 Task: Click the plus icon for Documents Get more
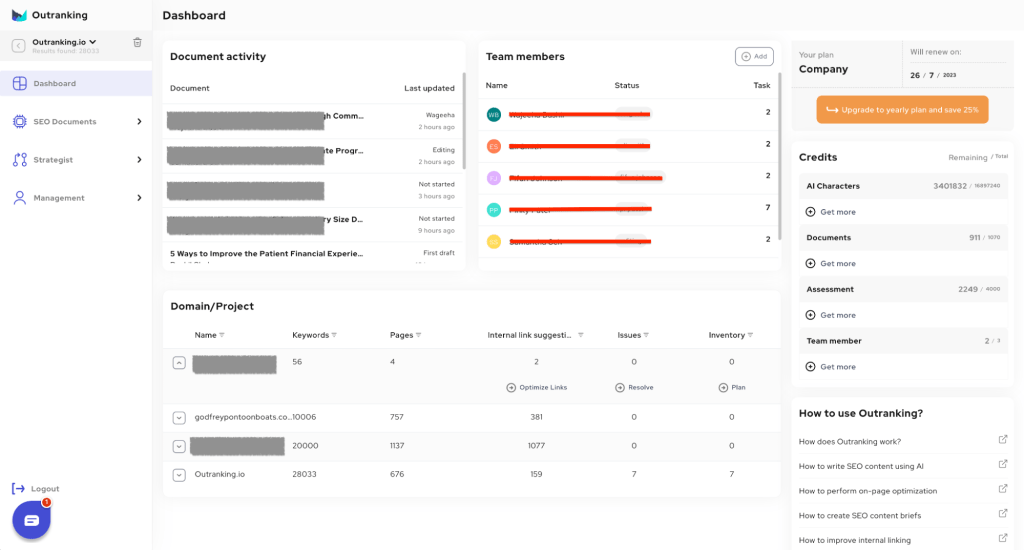pos(810,263)
